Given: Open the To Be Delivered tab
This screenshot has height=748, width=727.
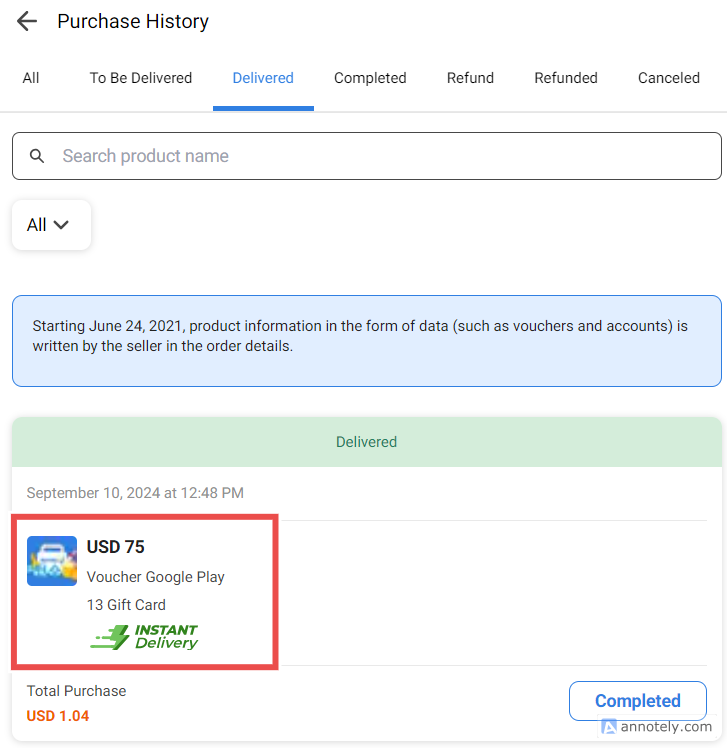Looking at the screenshot, I should point(141,78).
